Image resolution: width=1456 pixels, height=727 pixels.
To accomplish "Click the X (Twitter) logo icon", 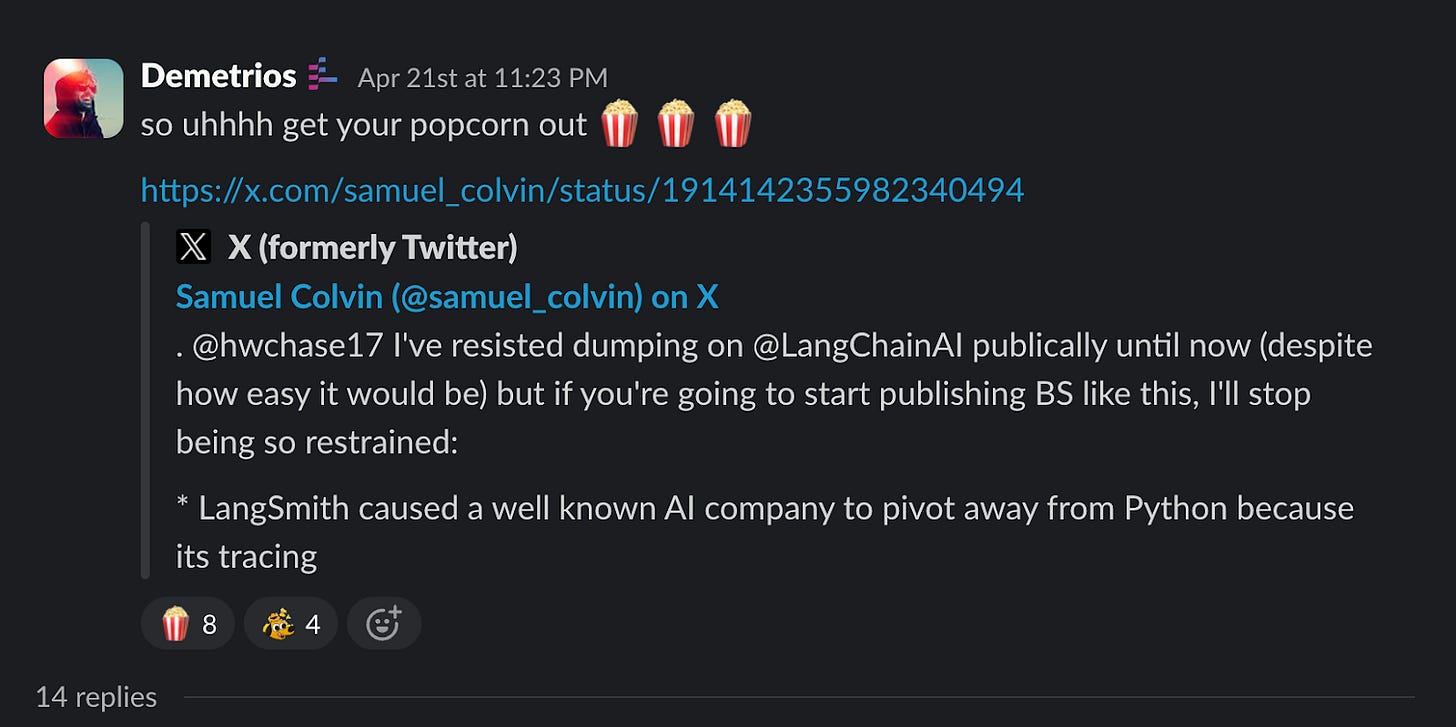I will pyautogui.click(x=193, y=246).
